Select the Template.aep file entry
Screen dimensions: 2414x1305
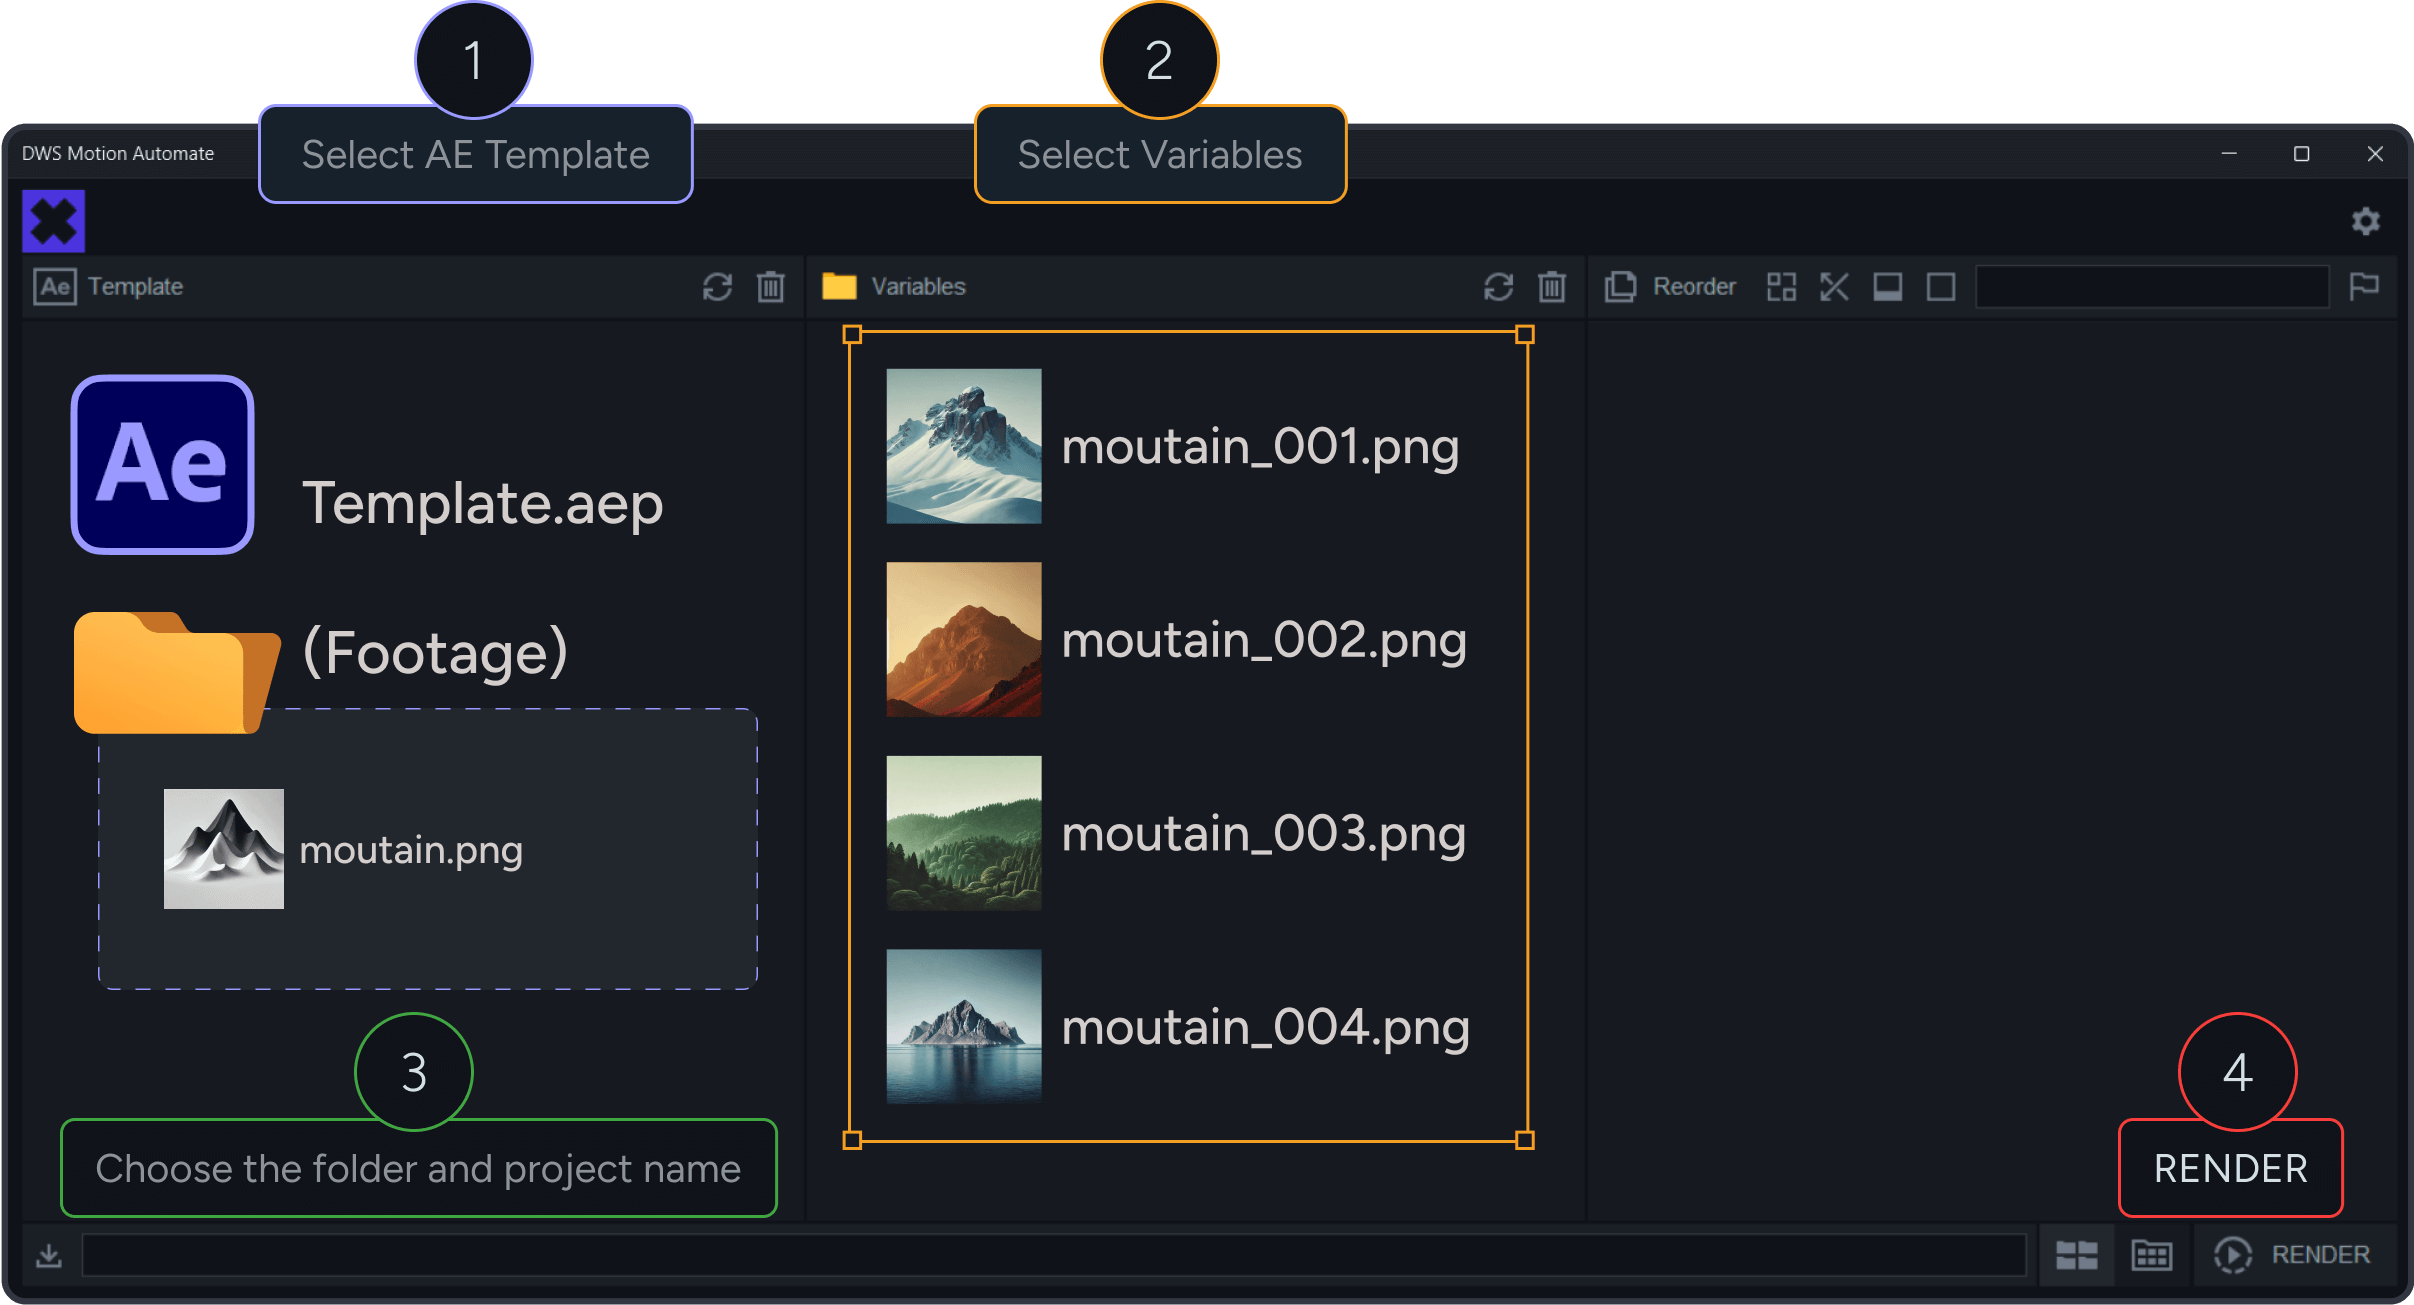pos(482,503)
